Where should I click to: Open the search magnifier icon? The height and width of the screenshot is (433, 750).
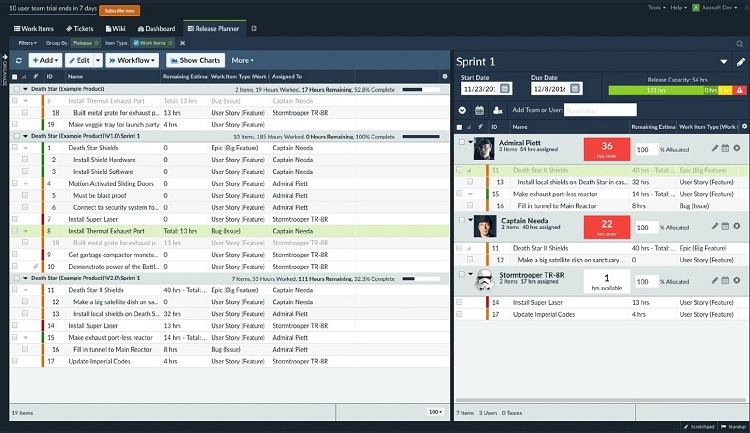739,44
